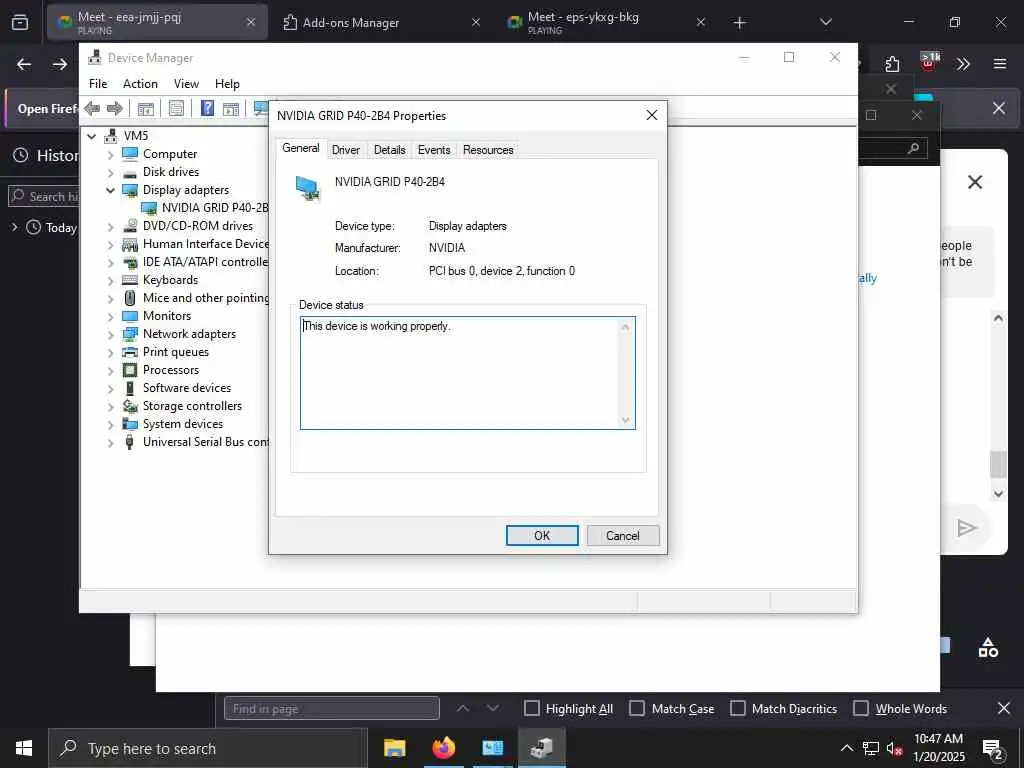This screenshot has height=768, width=1024.
Task: Open the Help menu in Device Manager
Action: click(x=227, y=84)
